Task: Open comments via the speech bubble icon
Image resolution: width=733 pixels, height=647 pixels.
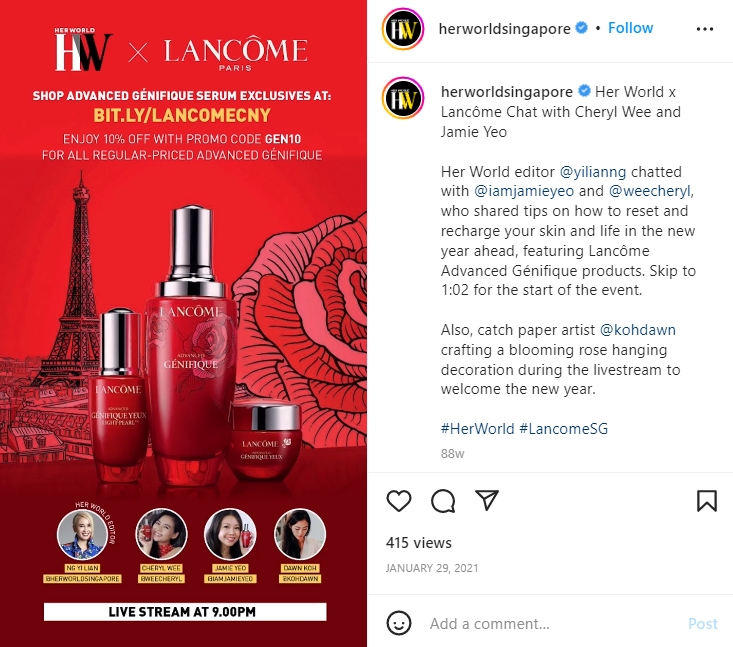Action: pyautogui.click(x=443, y=501)
